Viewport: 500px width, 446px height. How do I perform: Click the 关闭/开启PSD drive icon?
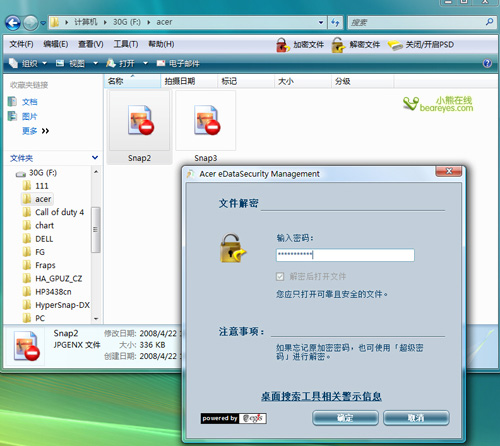point(395,45)
